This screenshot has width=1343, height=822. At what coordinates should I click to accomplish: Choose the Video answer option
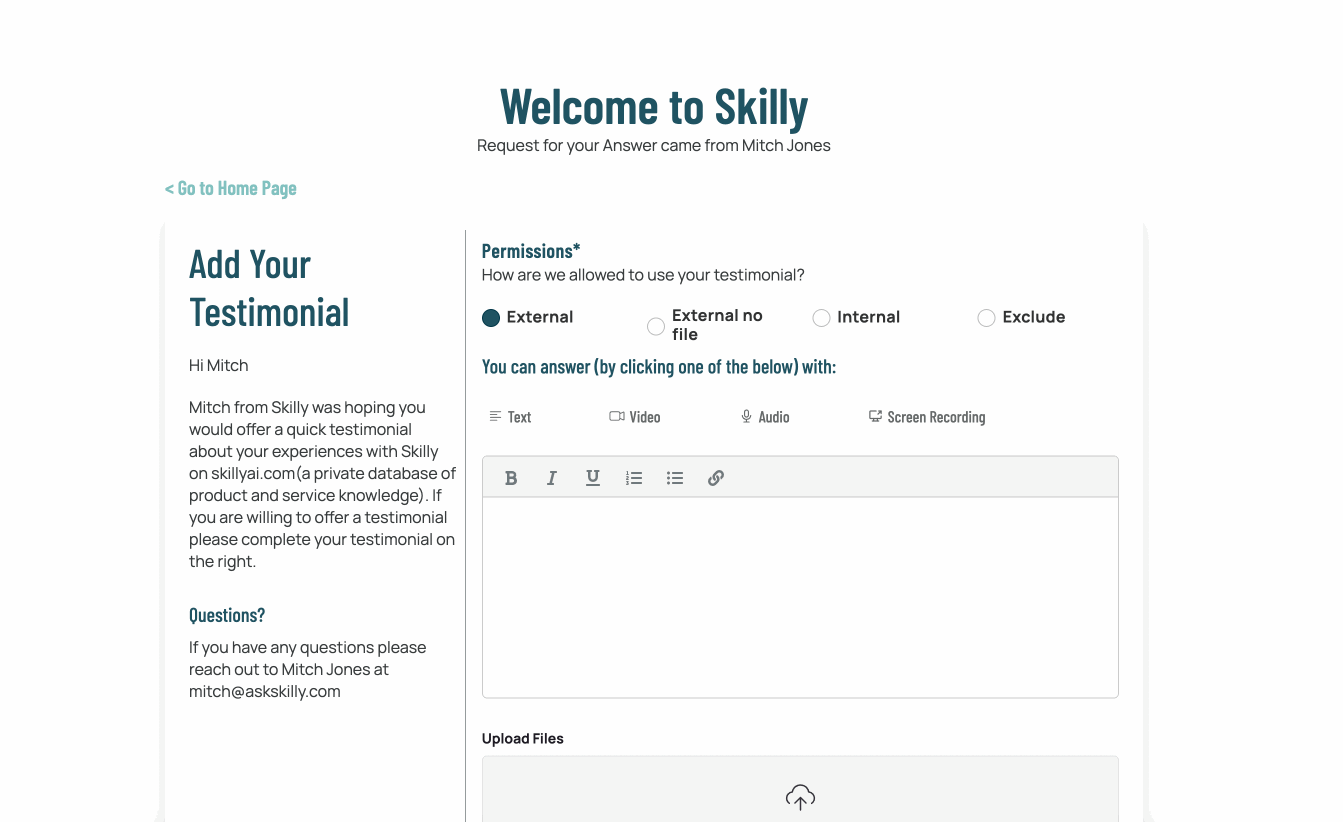[x=635, y=417]
